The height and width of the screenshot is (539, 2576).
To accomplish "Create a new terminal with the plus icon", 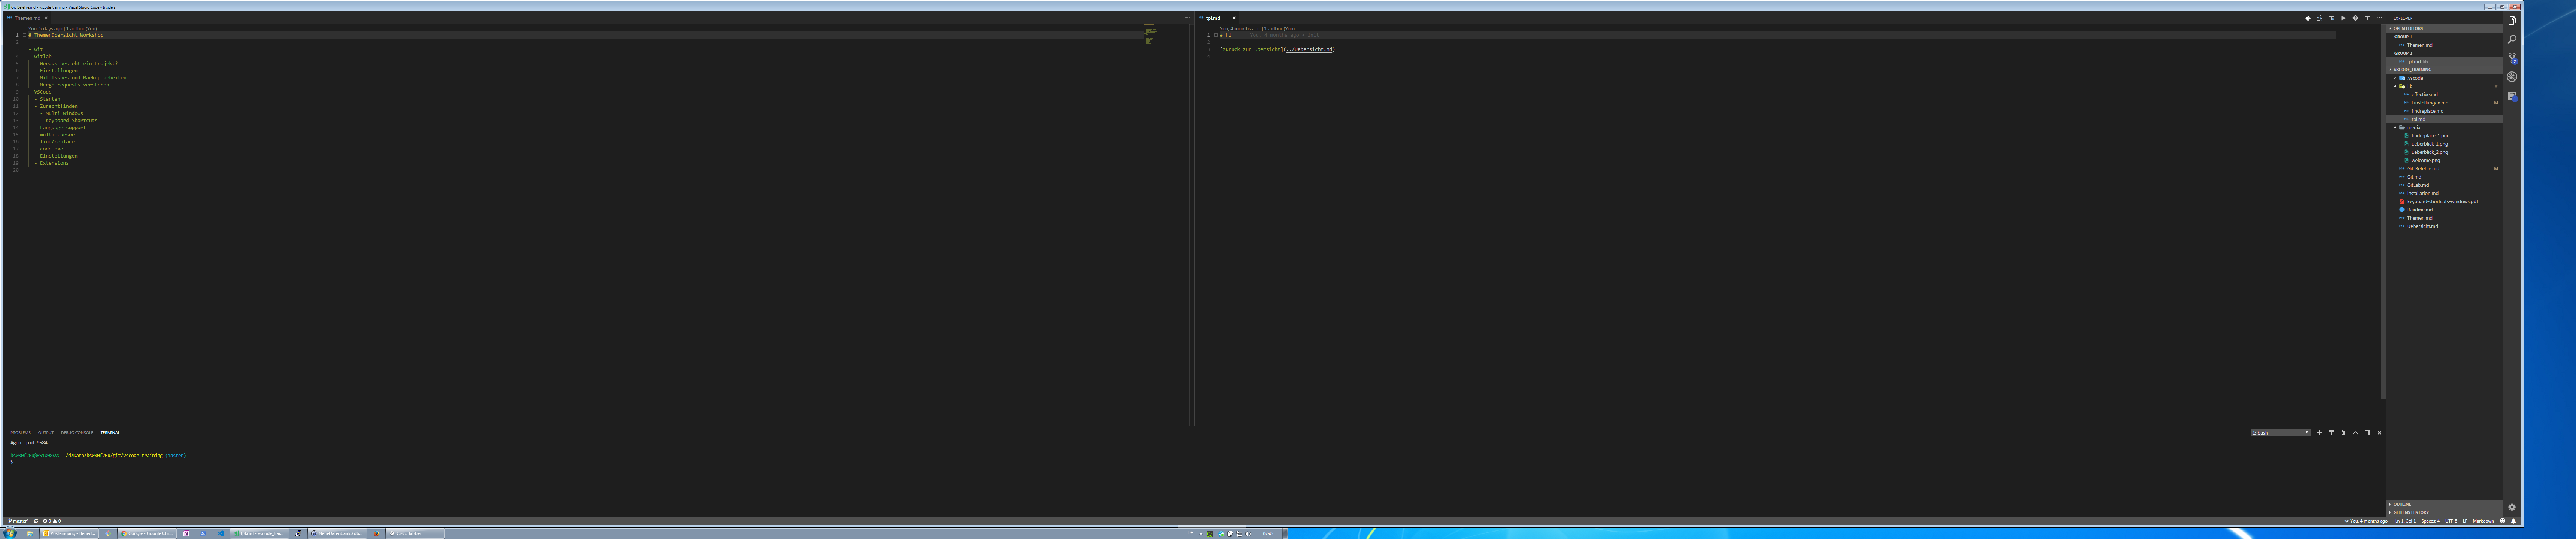I will point(2319,433).
